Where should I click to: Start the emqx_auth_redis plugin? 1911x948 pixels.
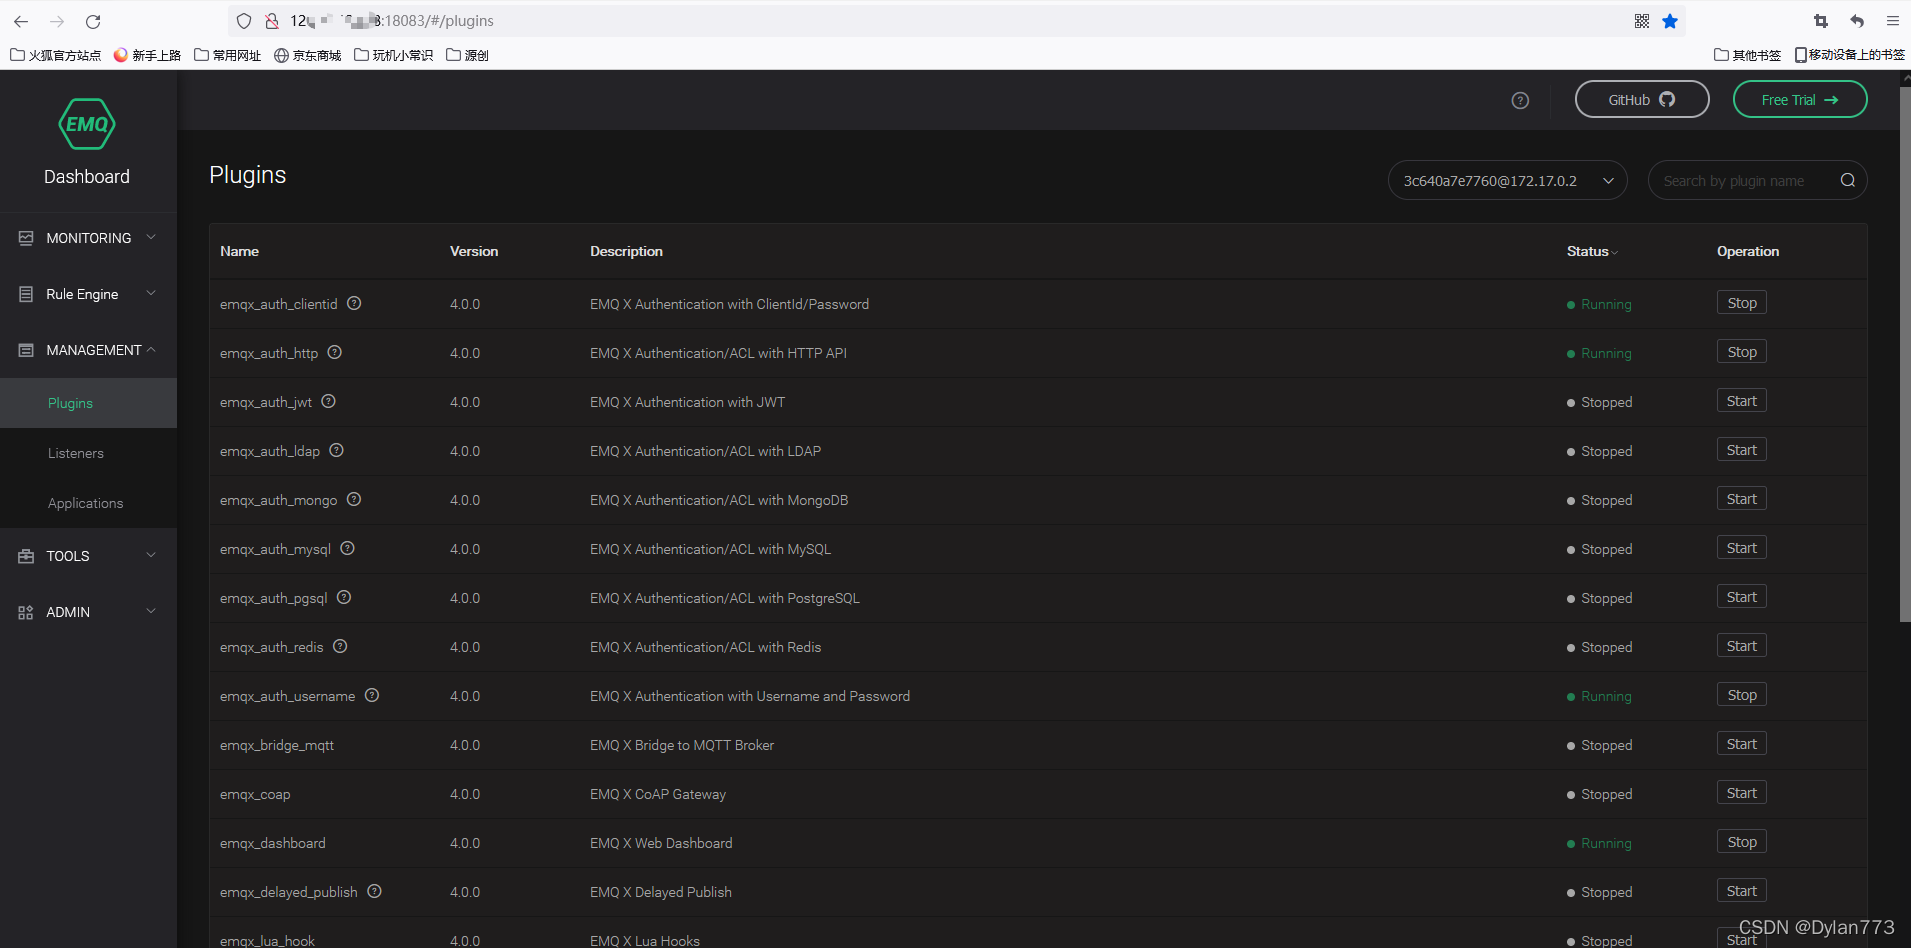click(x=1742, y=646)
